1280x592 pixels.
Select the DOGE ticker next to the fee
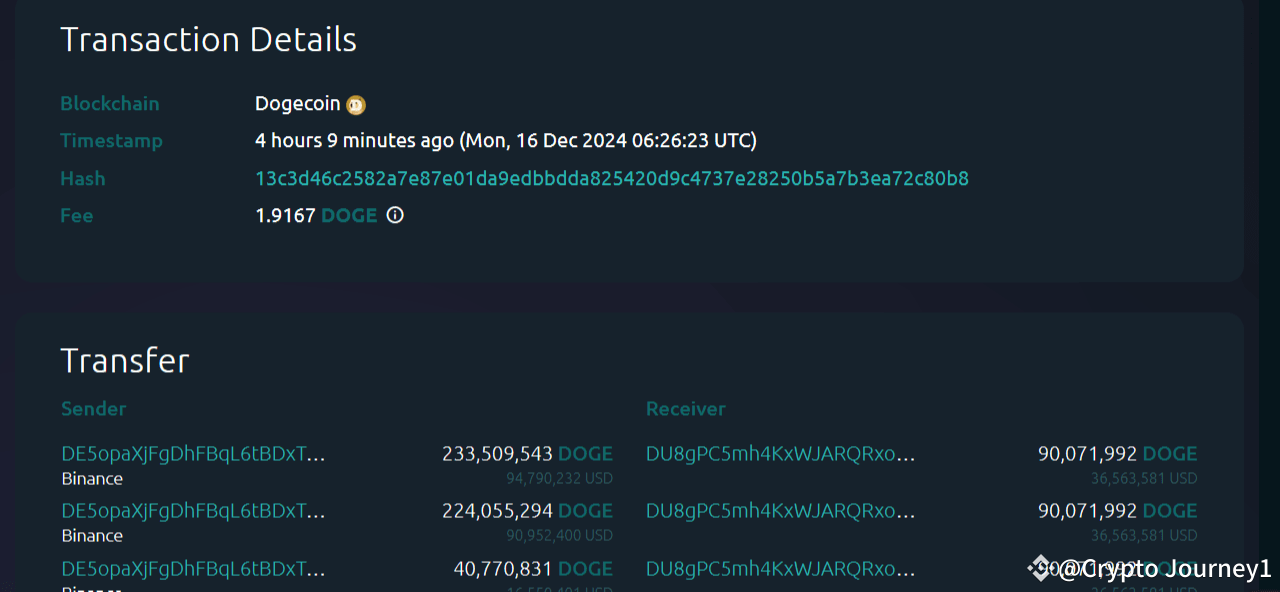[x=348, y=215]
